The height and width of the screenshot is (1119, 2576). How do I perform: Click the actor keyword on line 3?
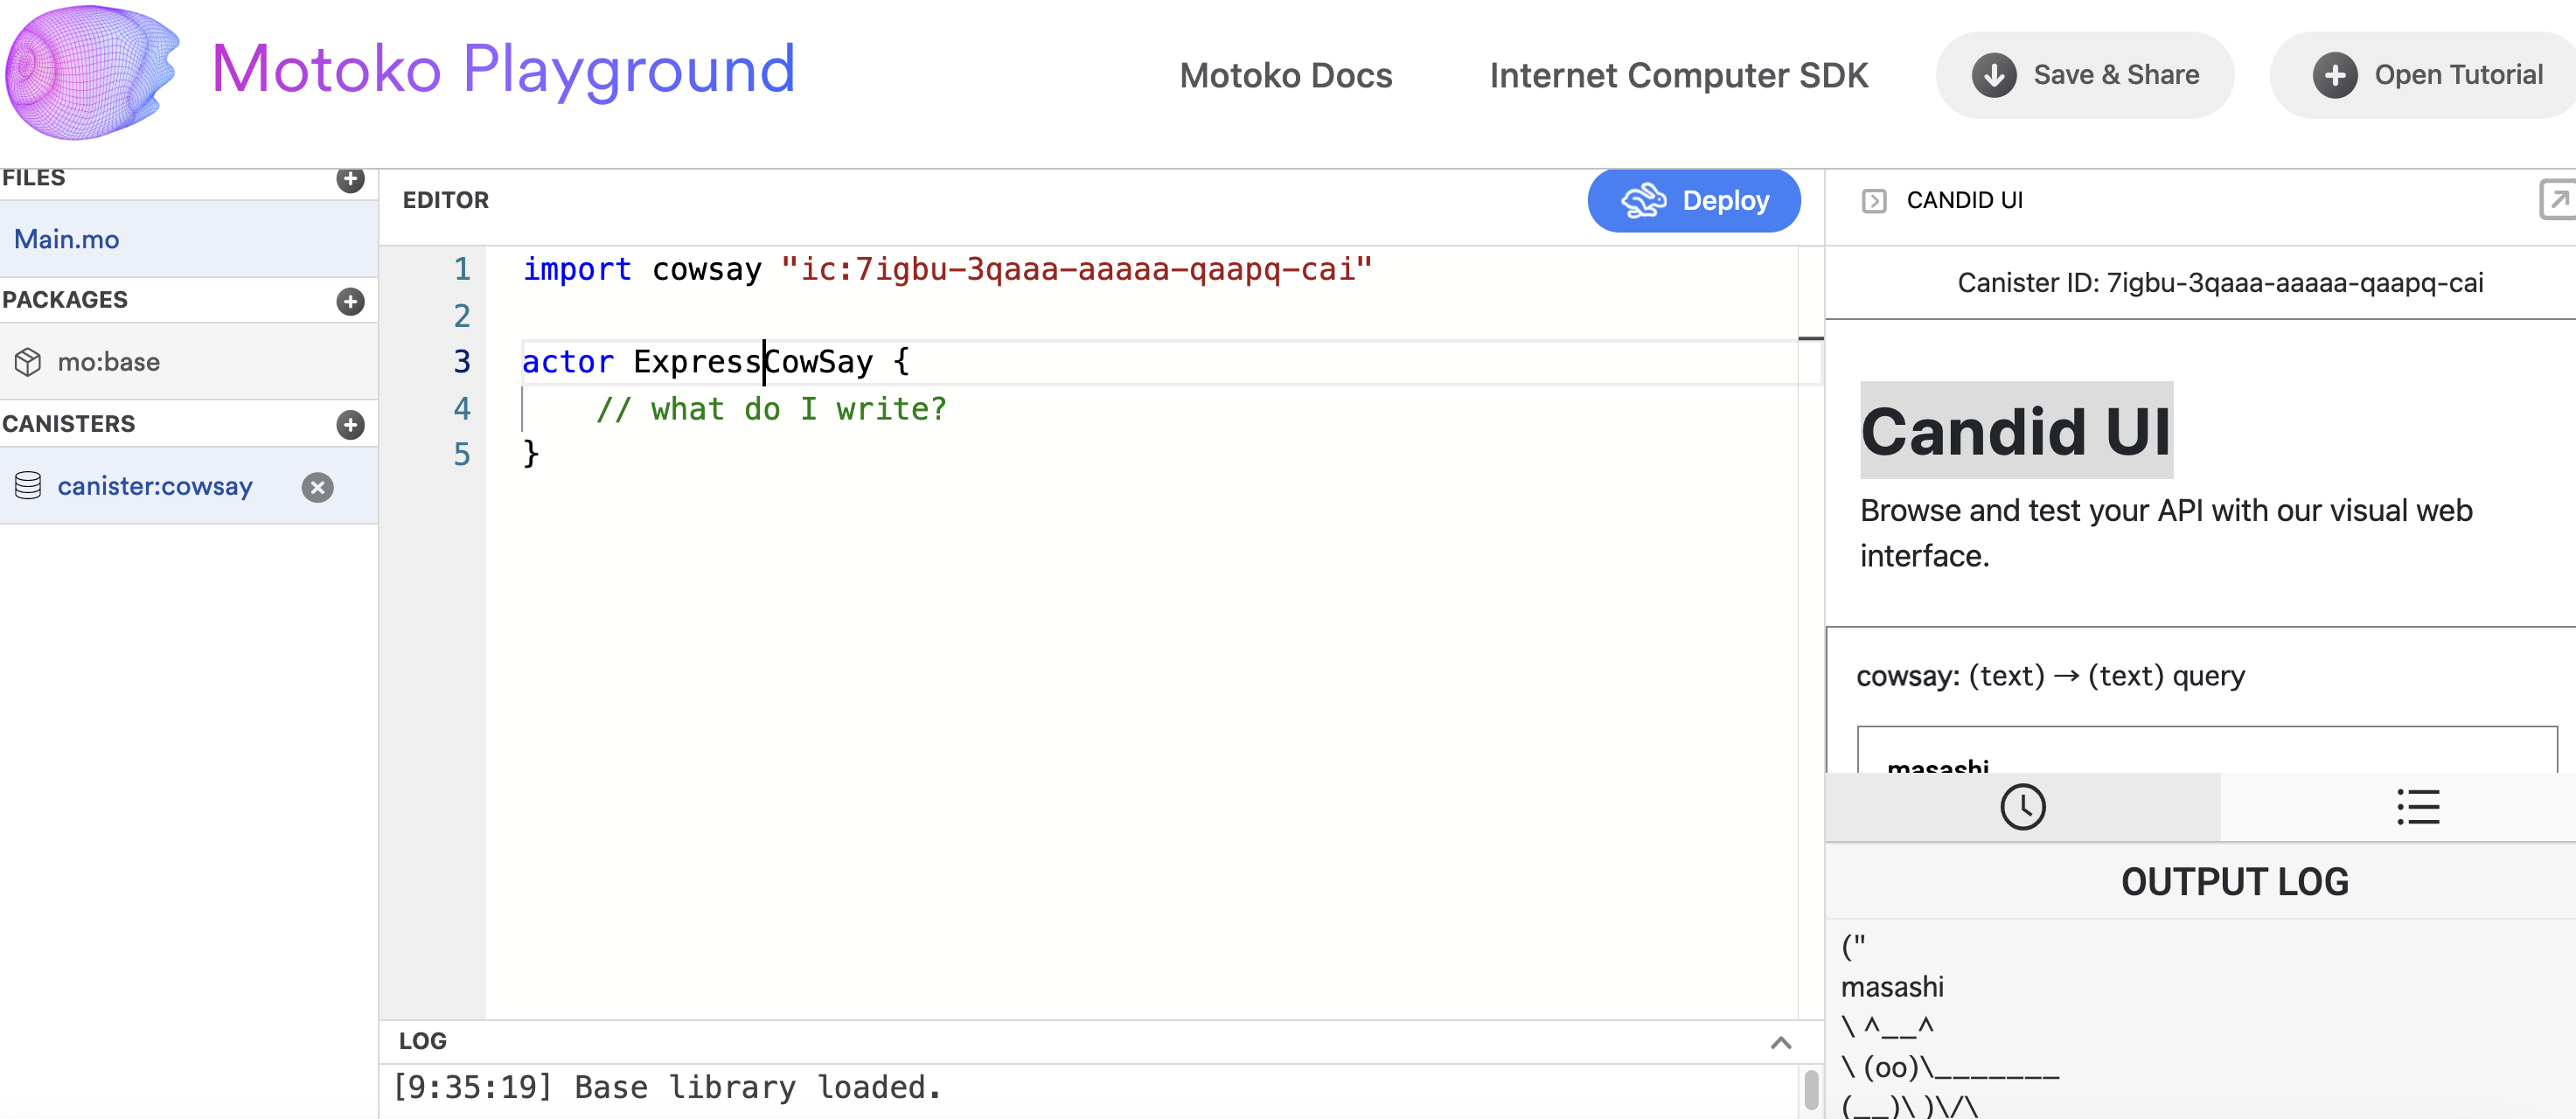point(567,362)
